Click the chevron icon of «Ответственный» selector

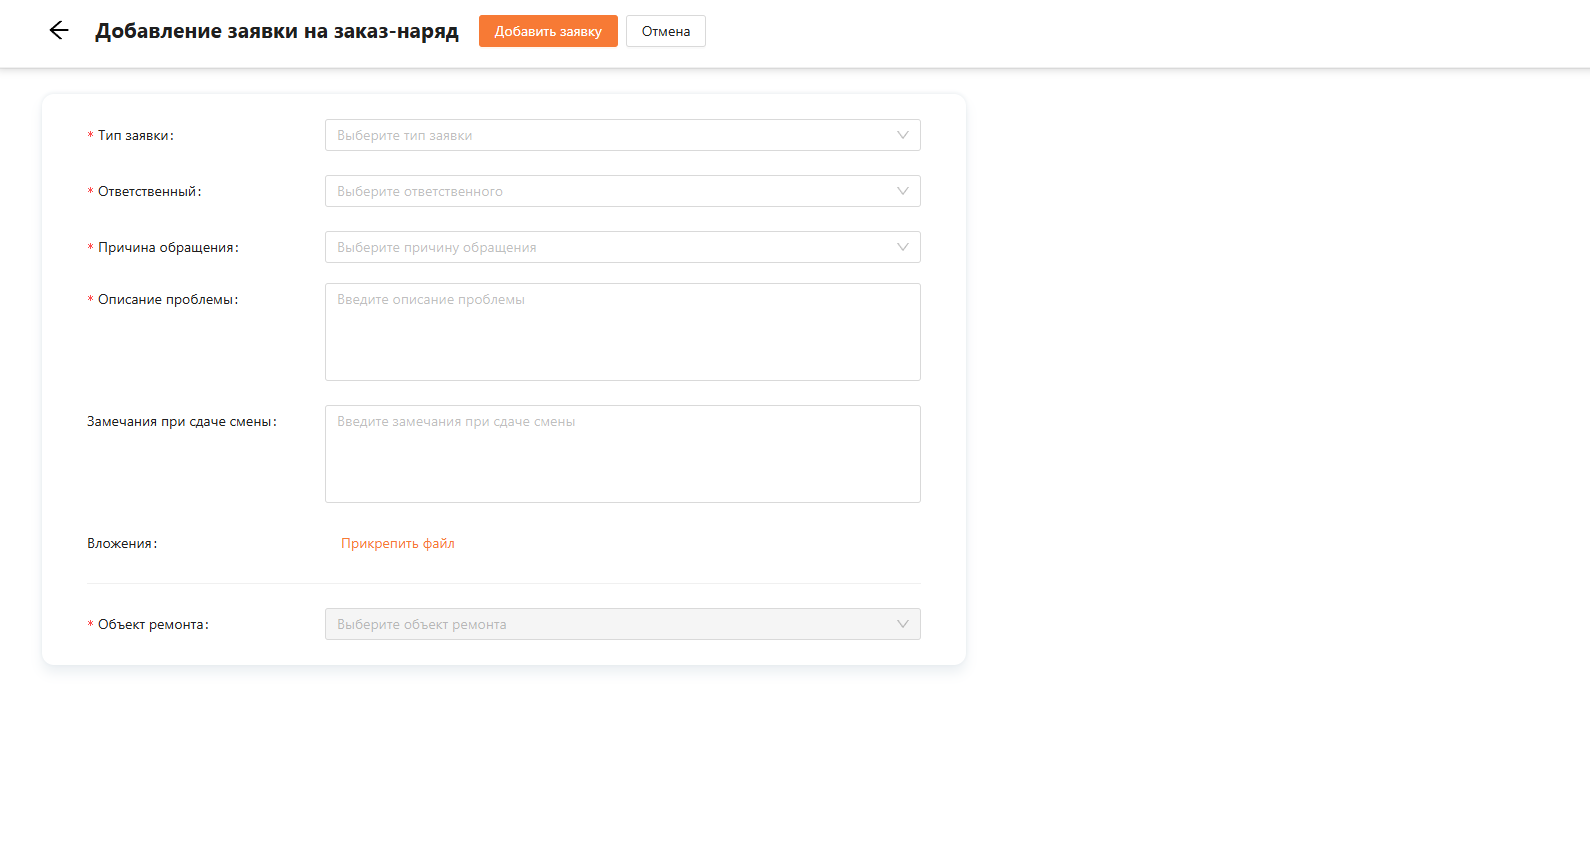coord(902,191)
